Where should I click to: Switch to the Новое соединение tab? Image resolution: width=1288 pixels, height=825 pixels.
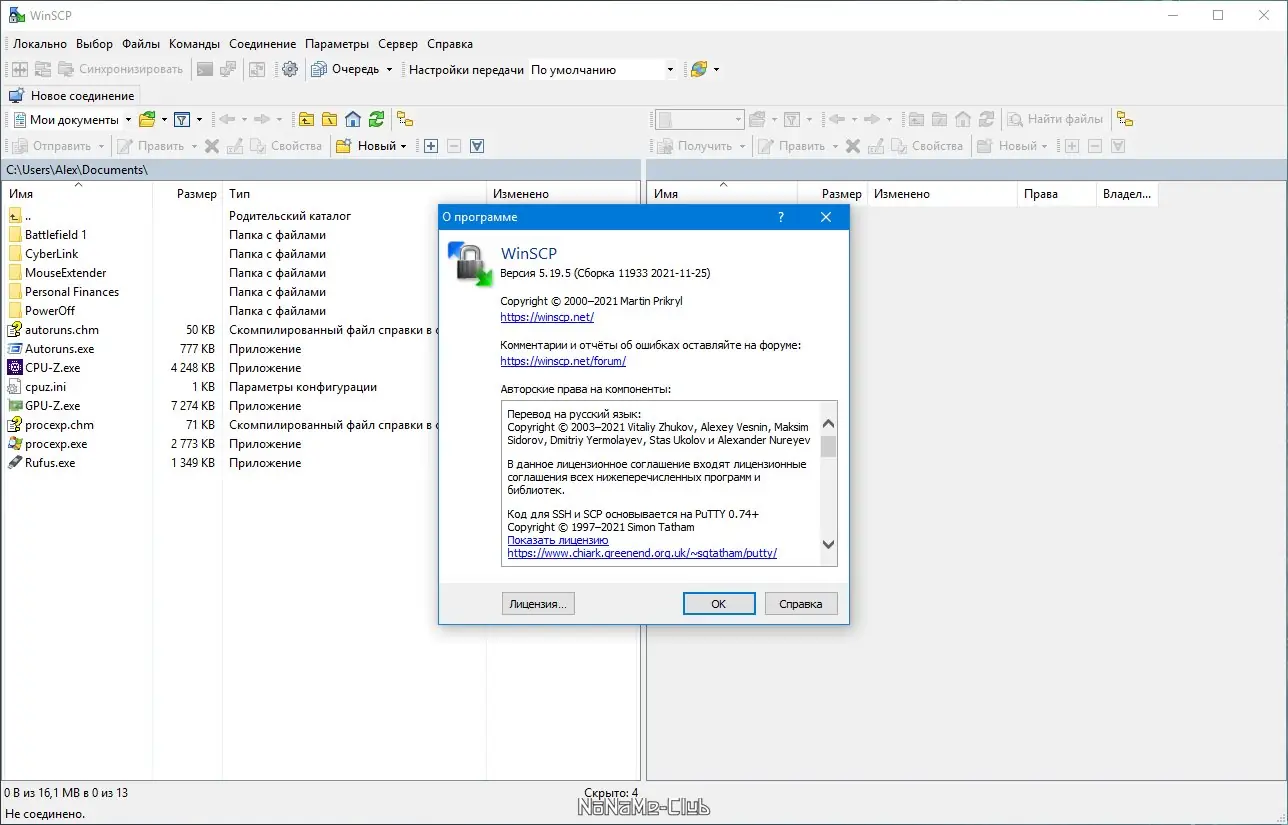point(72,96)
